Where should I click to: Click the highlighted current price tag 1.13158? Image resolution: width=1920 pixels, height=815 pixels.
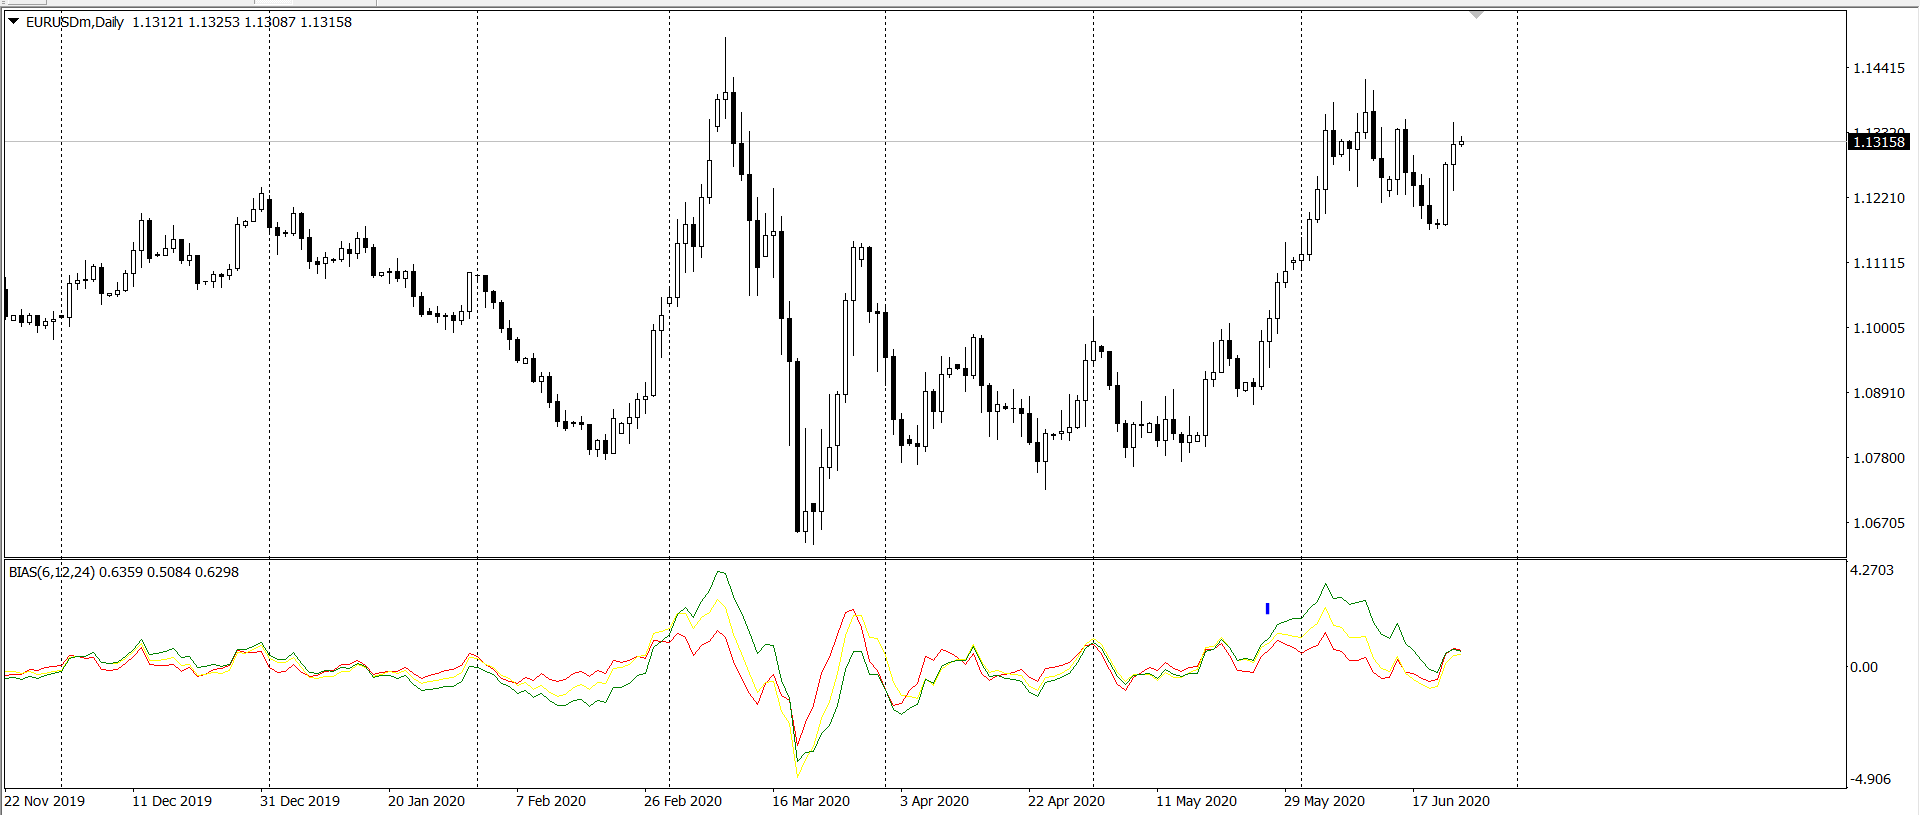1879,142
